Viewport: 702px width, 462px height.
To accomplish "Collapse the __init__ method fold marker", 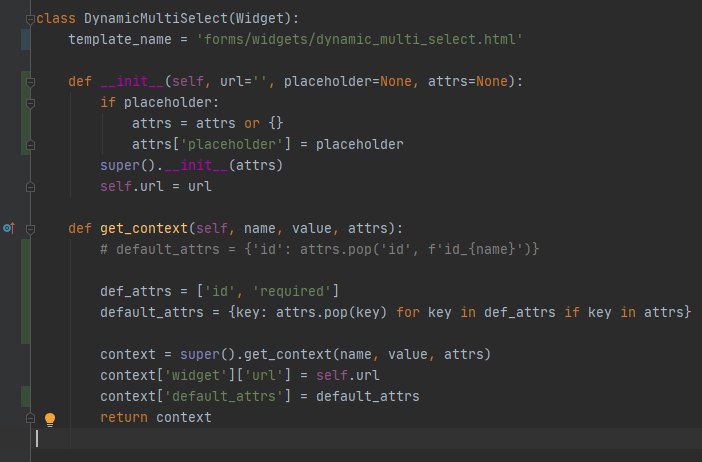I will 30,82.
